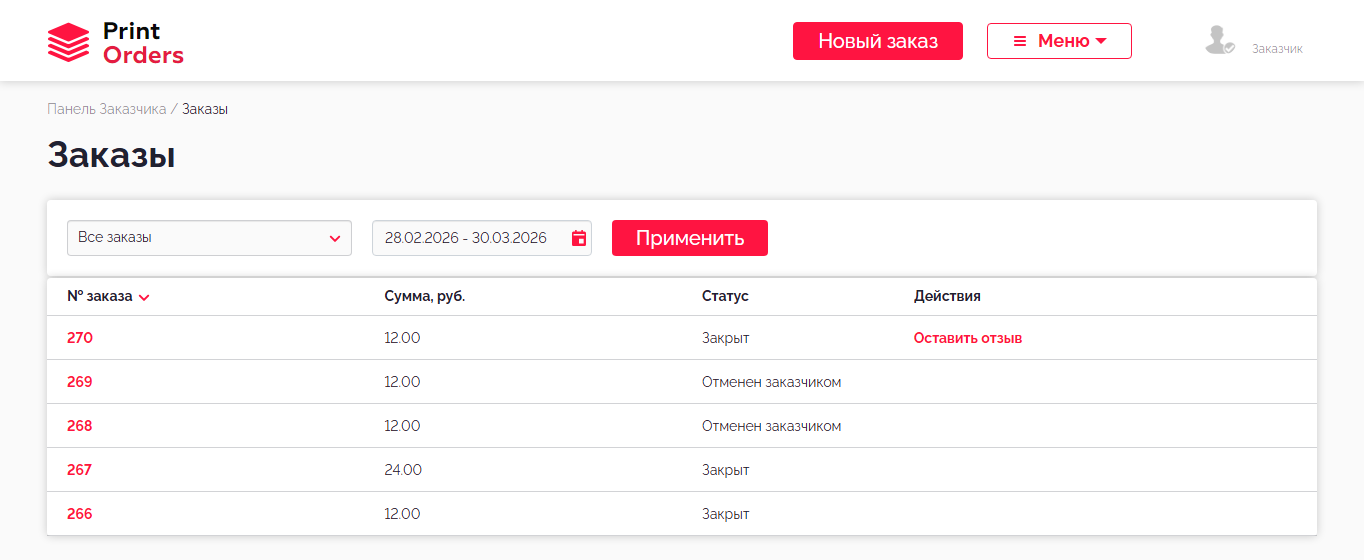Screen dimensions: 1364x560
Task: Click the Print Orders logo text
Action: click(x=143, y=43)
